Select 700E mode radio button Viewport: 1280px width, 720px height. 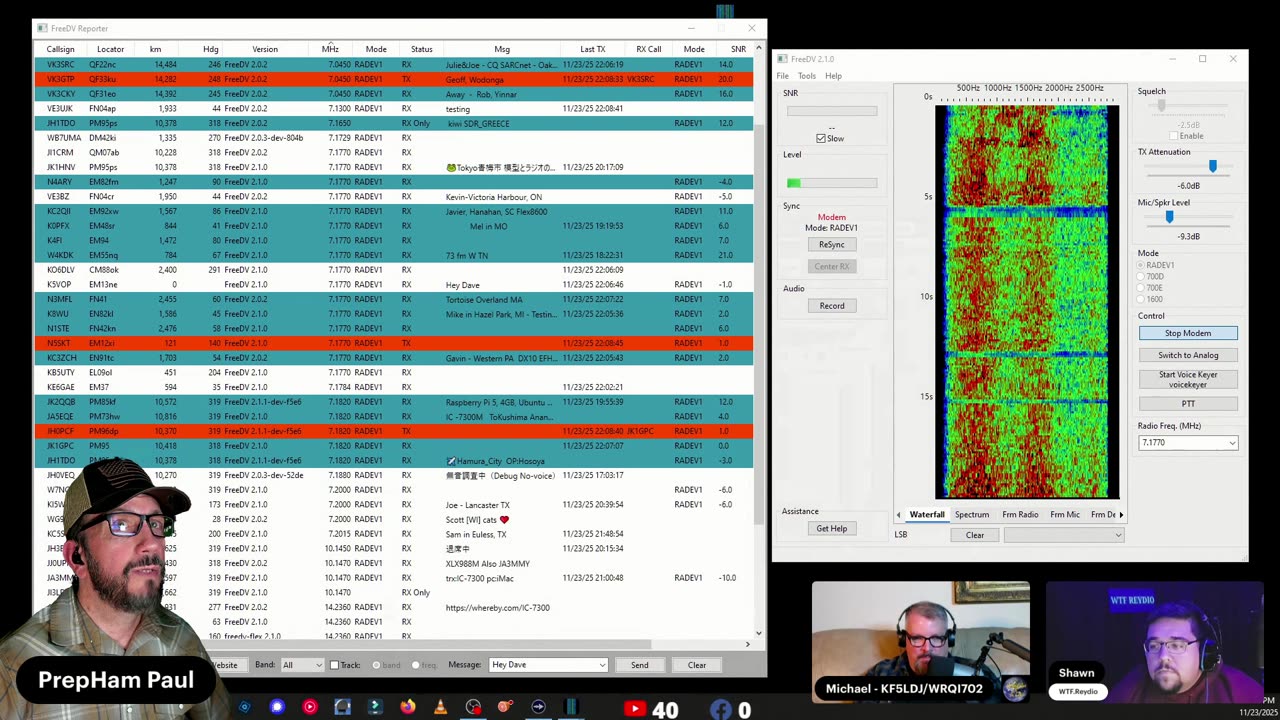pos(1142,287)
